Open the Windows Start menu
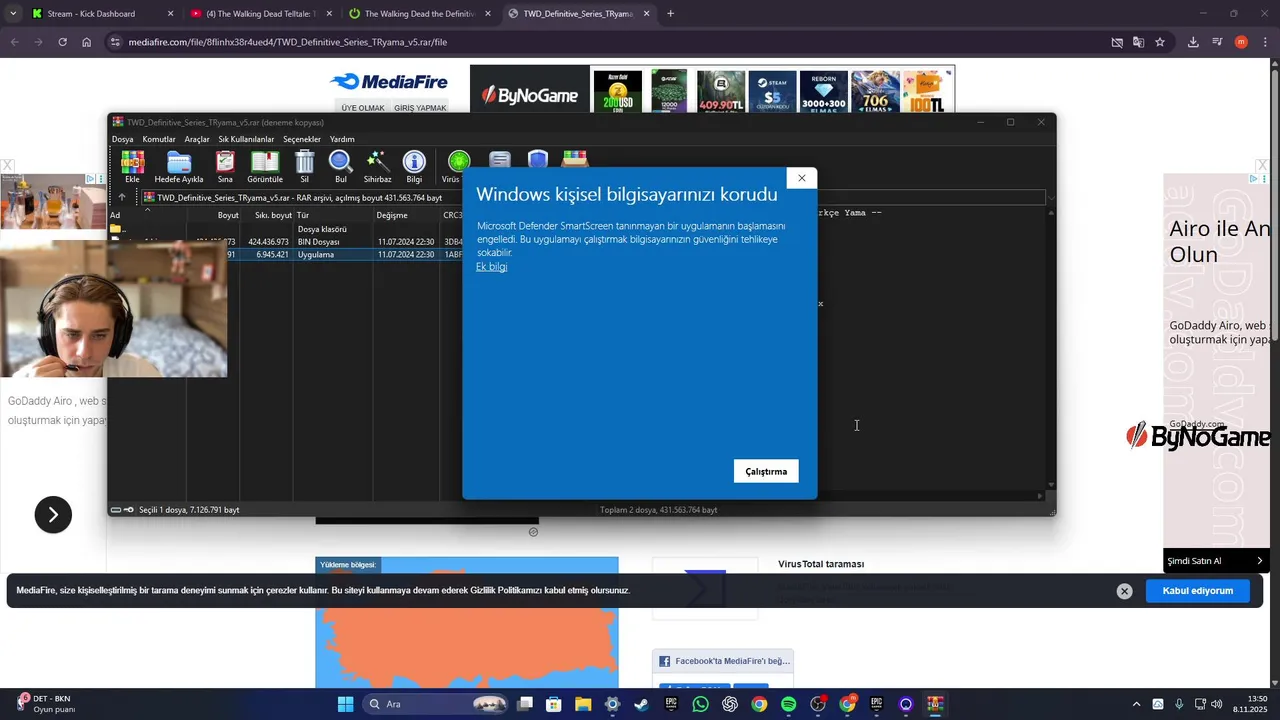The image size is (1280, 720). pyautogui.click(x=345, y=704)
